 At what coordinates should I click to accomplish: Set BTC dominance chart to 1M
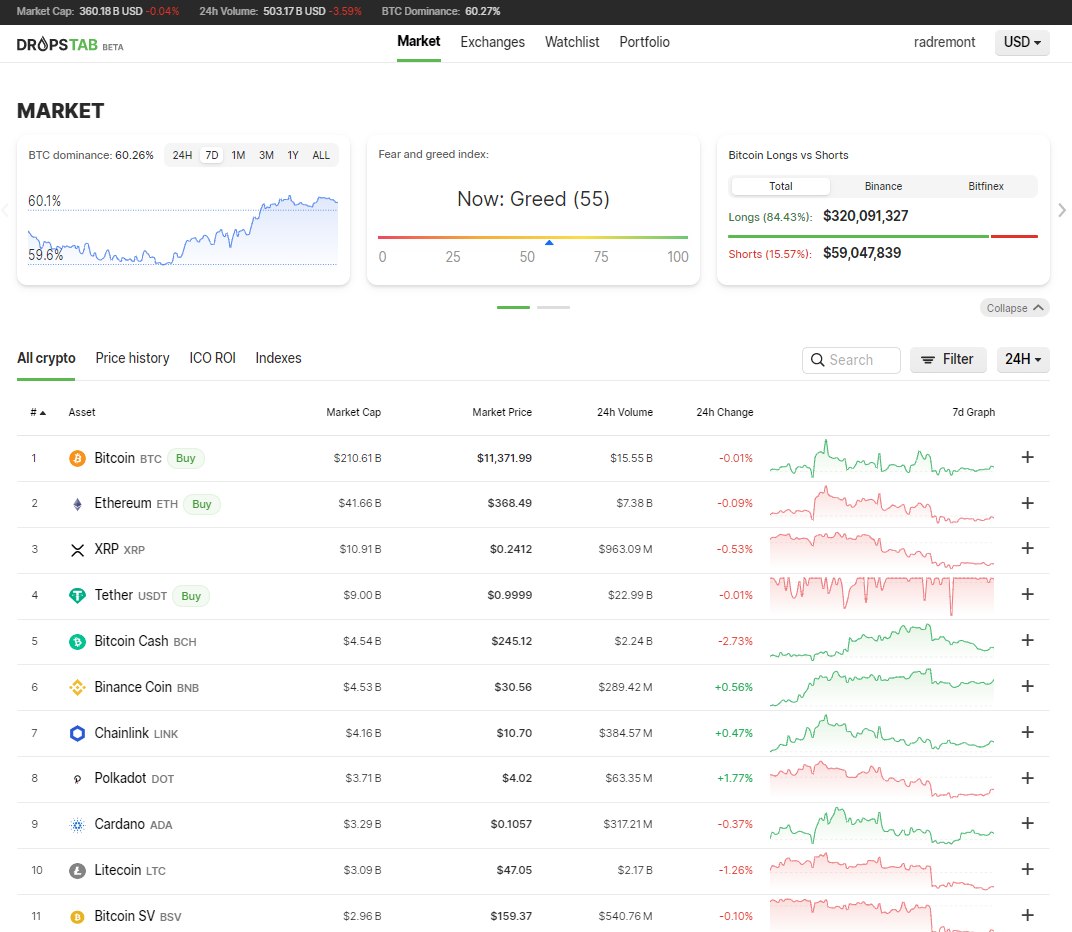(x=238, y=155)
